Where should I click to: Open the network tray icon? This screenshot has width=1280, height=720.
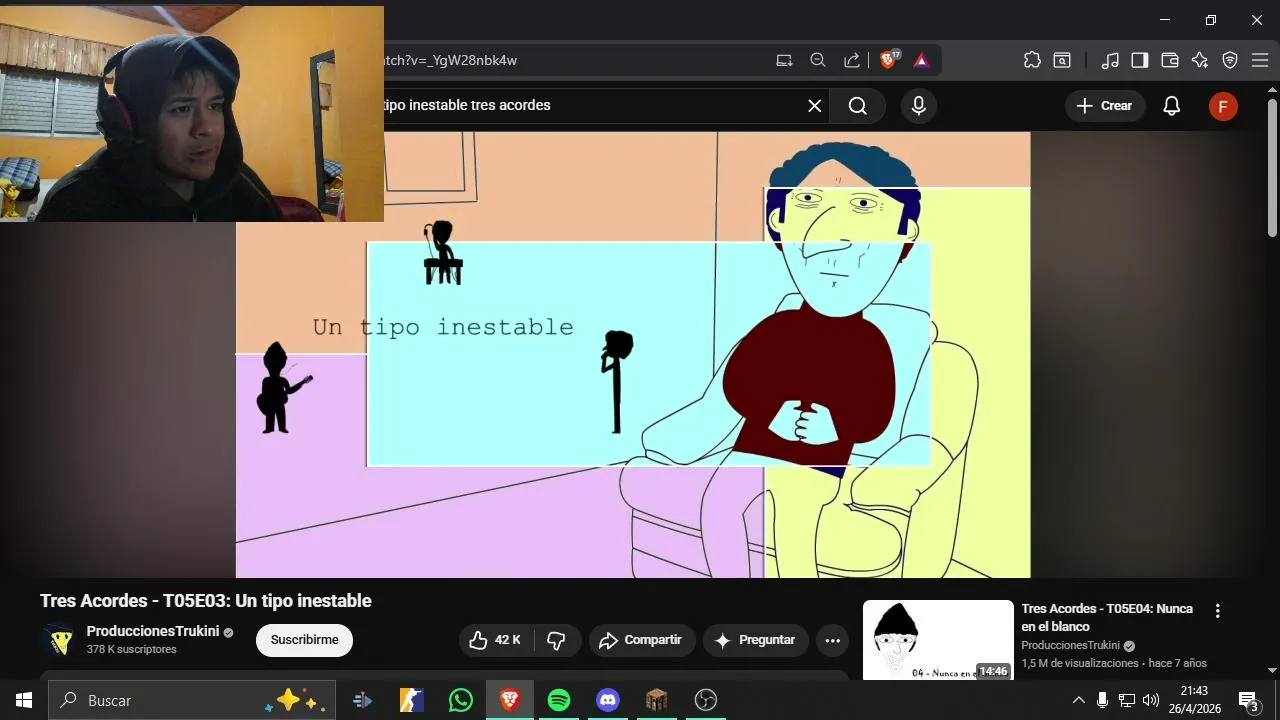point(1127,700)
